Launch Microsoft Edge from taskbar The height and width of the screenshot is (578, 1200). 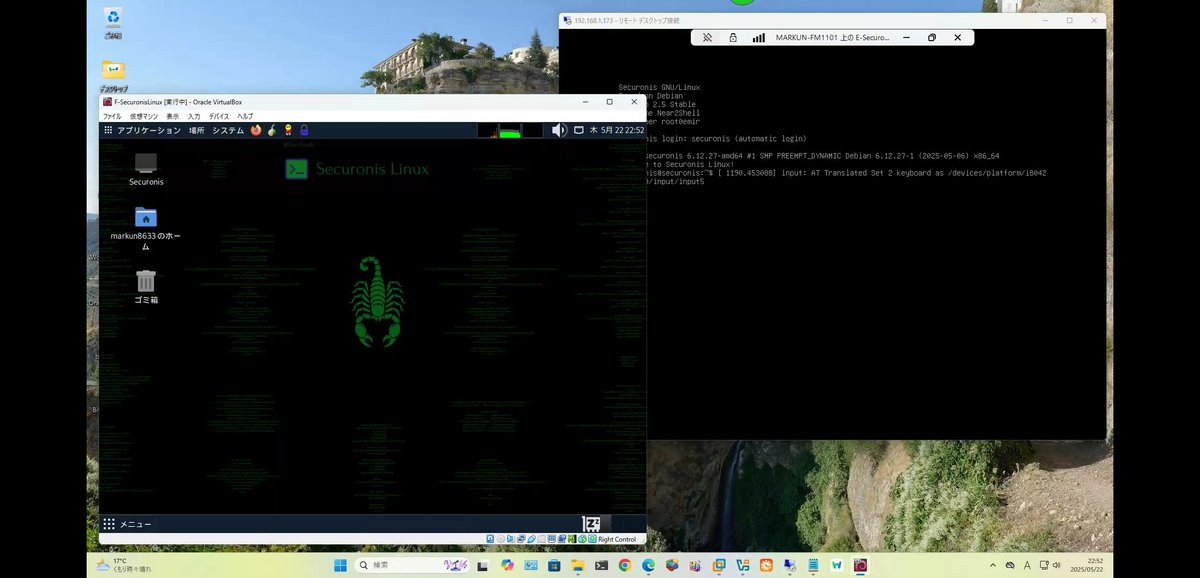(x=648, y=565)
